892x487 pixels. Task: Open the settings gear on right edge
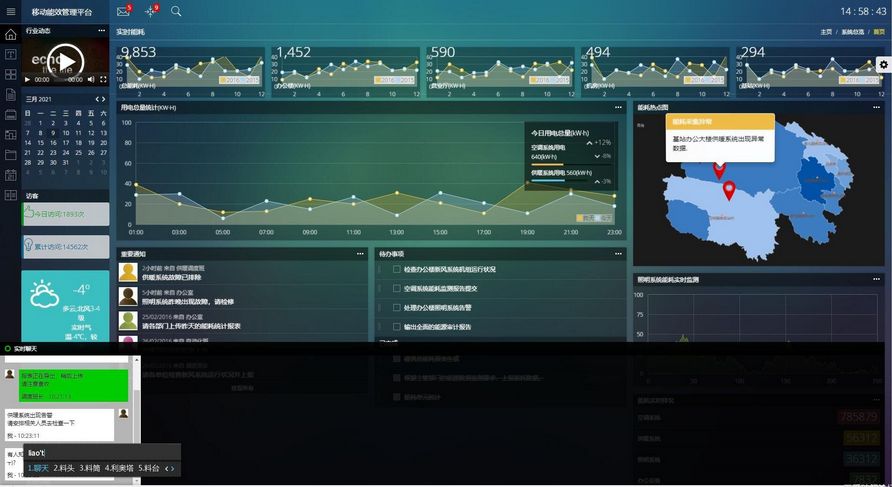pos(883,65)
